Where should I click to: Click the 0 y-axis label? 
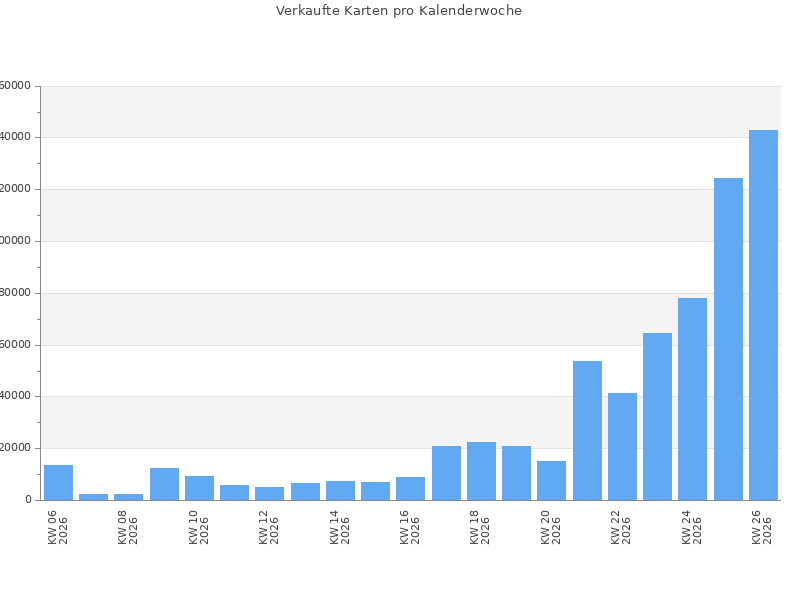click(x=29, y=500)
